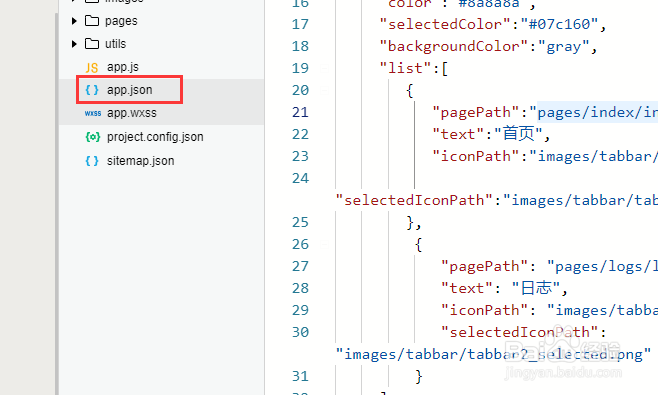Click "selectedIconPath" key under line 24
658x395 pixels.
[414, 200]
